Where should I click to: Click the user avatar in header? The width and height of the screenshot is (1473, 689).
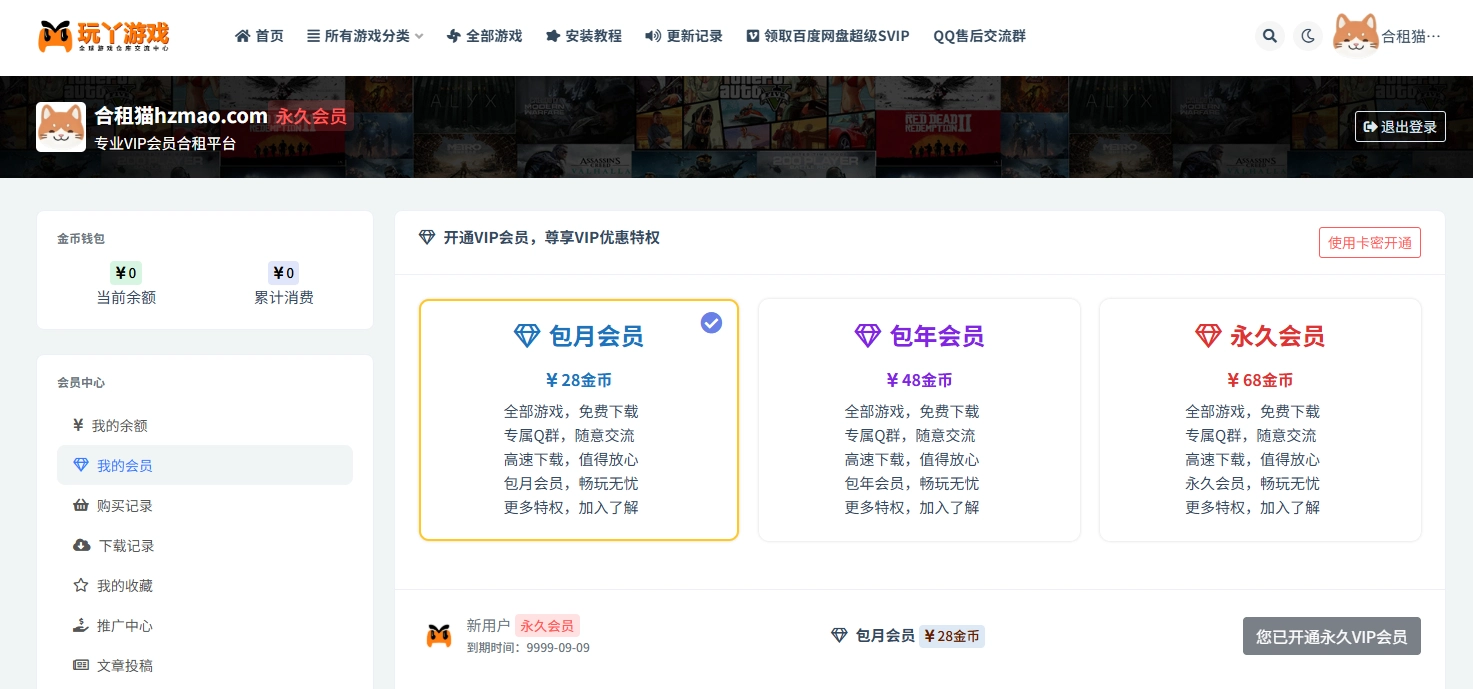click(x=1356, y=36)
